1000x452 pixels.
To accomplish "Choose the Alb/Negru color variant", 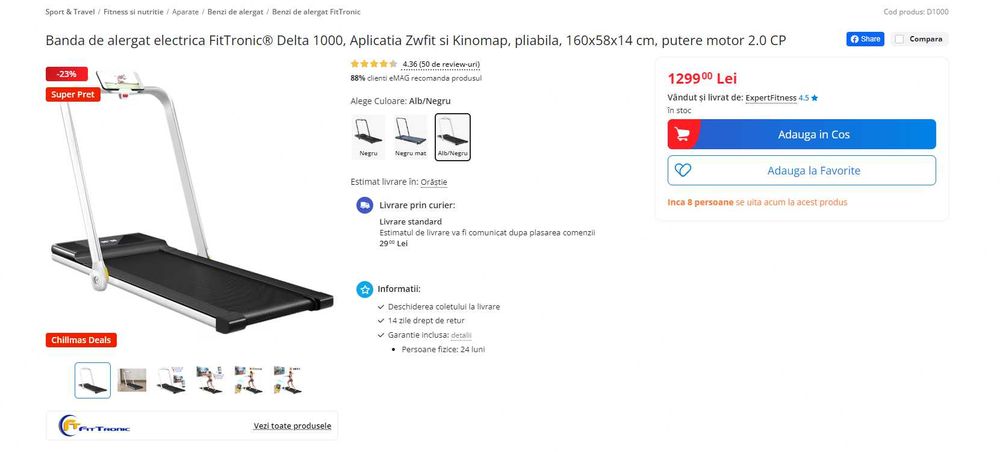I will click(x=453, y=137).
